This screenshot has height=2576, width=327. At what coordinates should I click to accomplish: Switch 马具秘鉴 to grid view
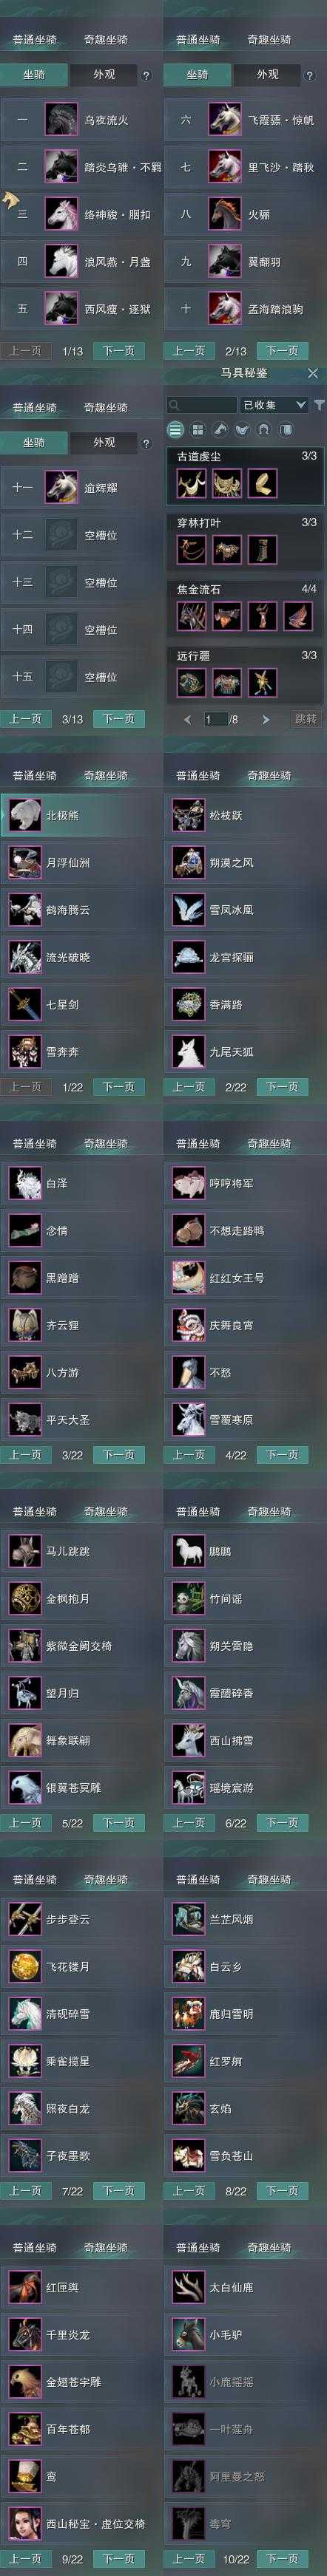coord(197,430)
